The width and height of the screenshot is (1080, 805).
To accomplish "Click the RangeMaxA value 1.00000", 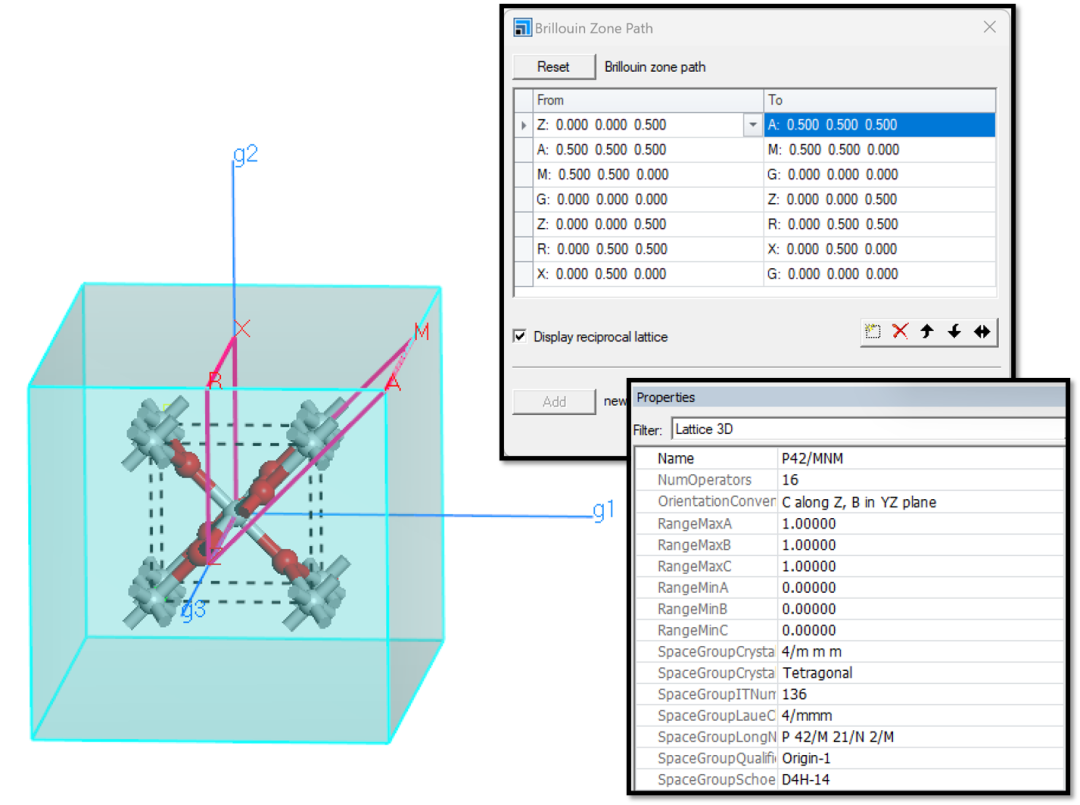I will [x=921, y=523].
